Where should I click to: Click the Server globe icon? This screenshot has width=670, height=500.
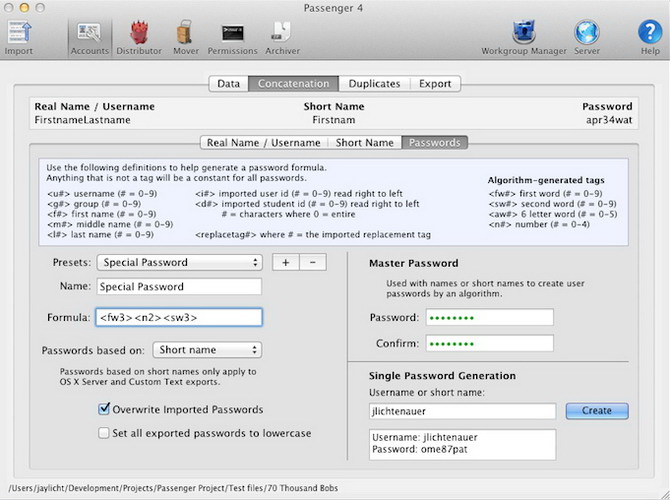[x=587, y=34]
